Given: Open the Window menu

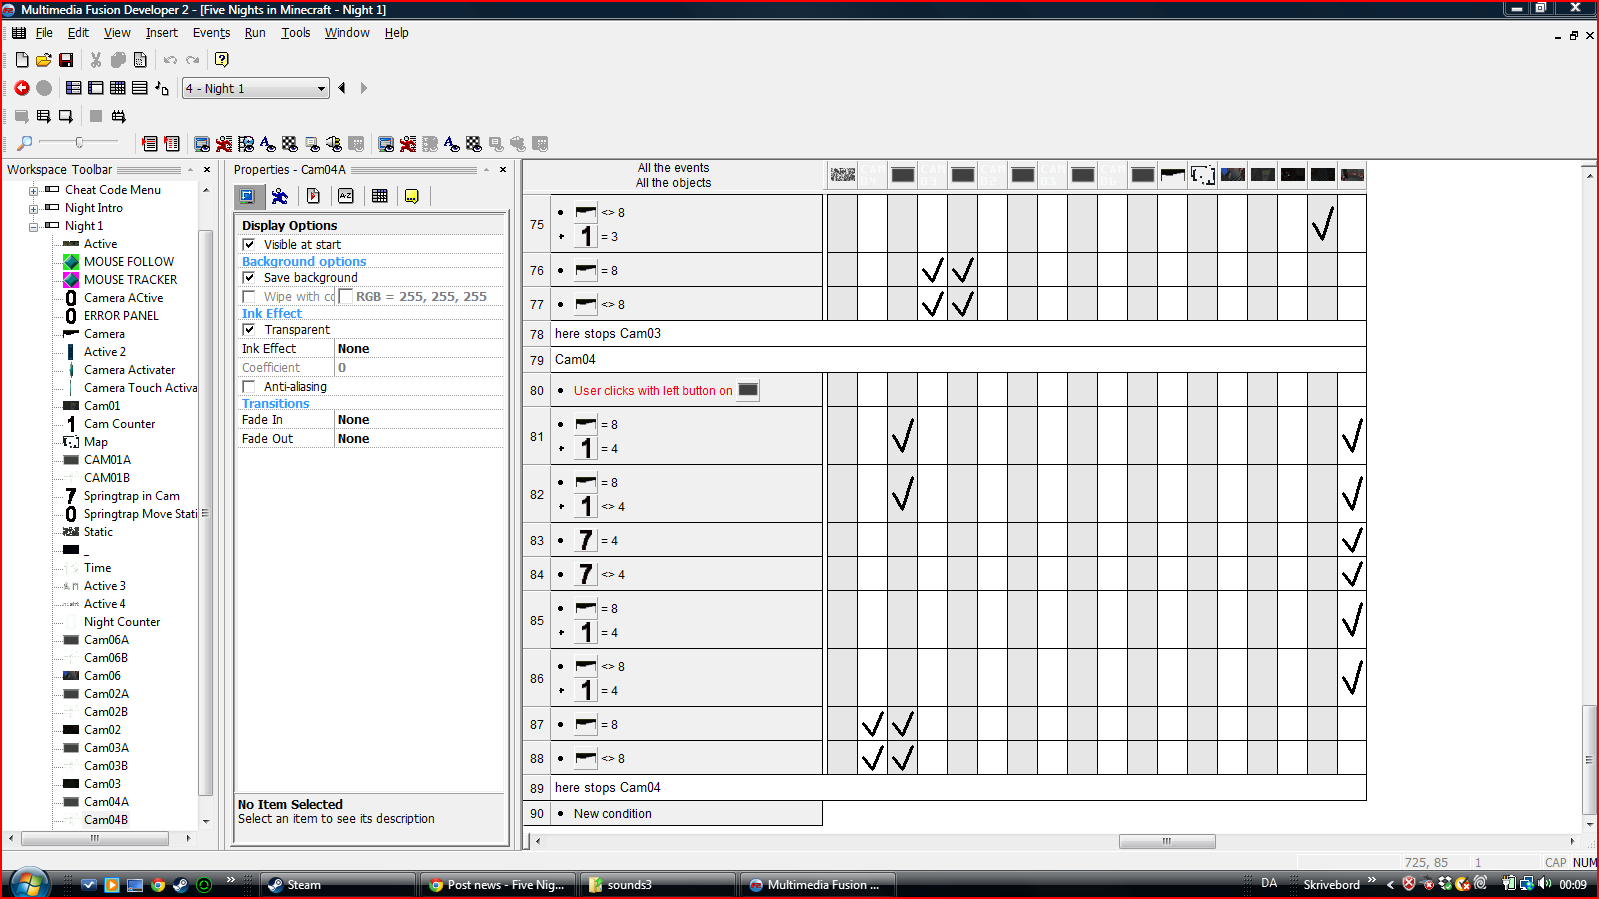Looking at the screenshot, I should tap(347, 32).
